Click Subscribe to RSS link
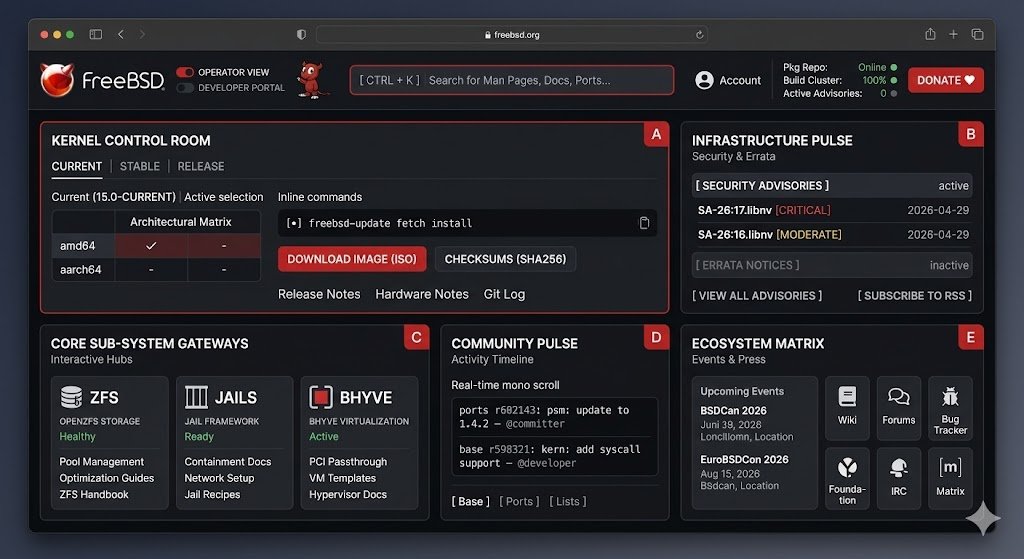 (914, 296)
